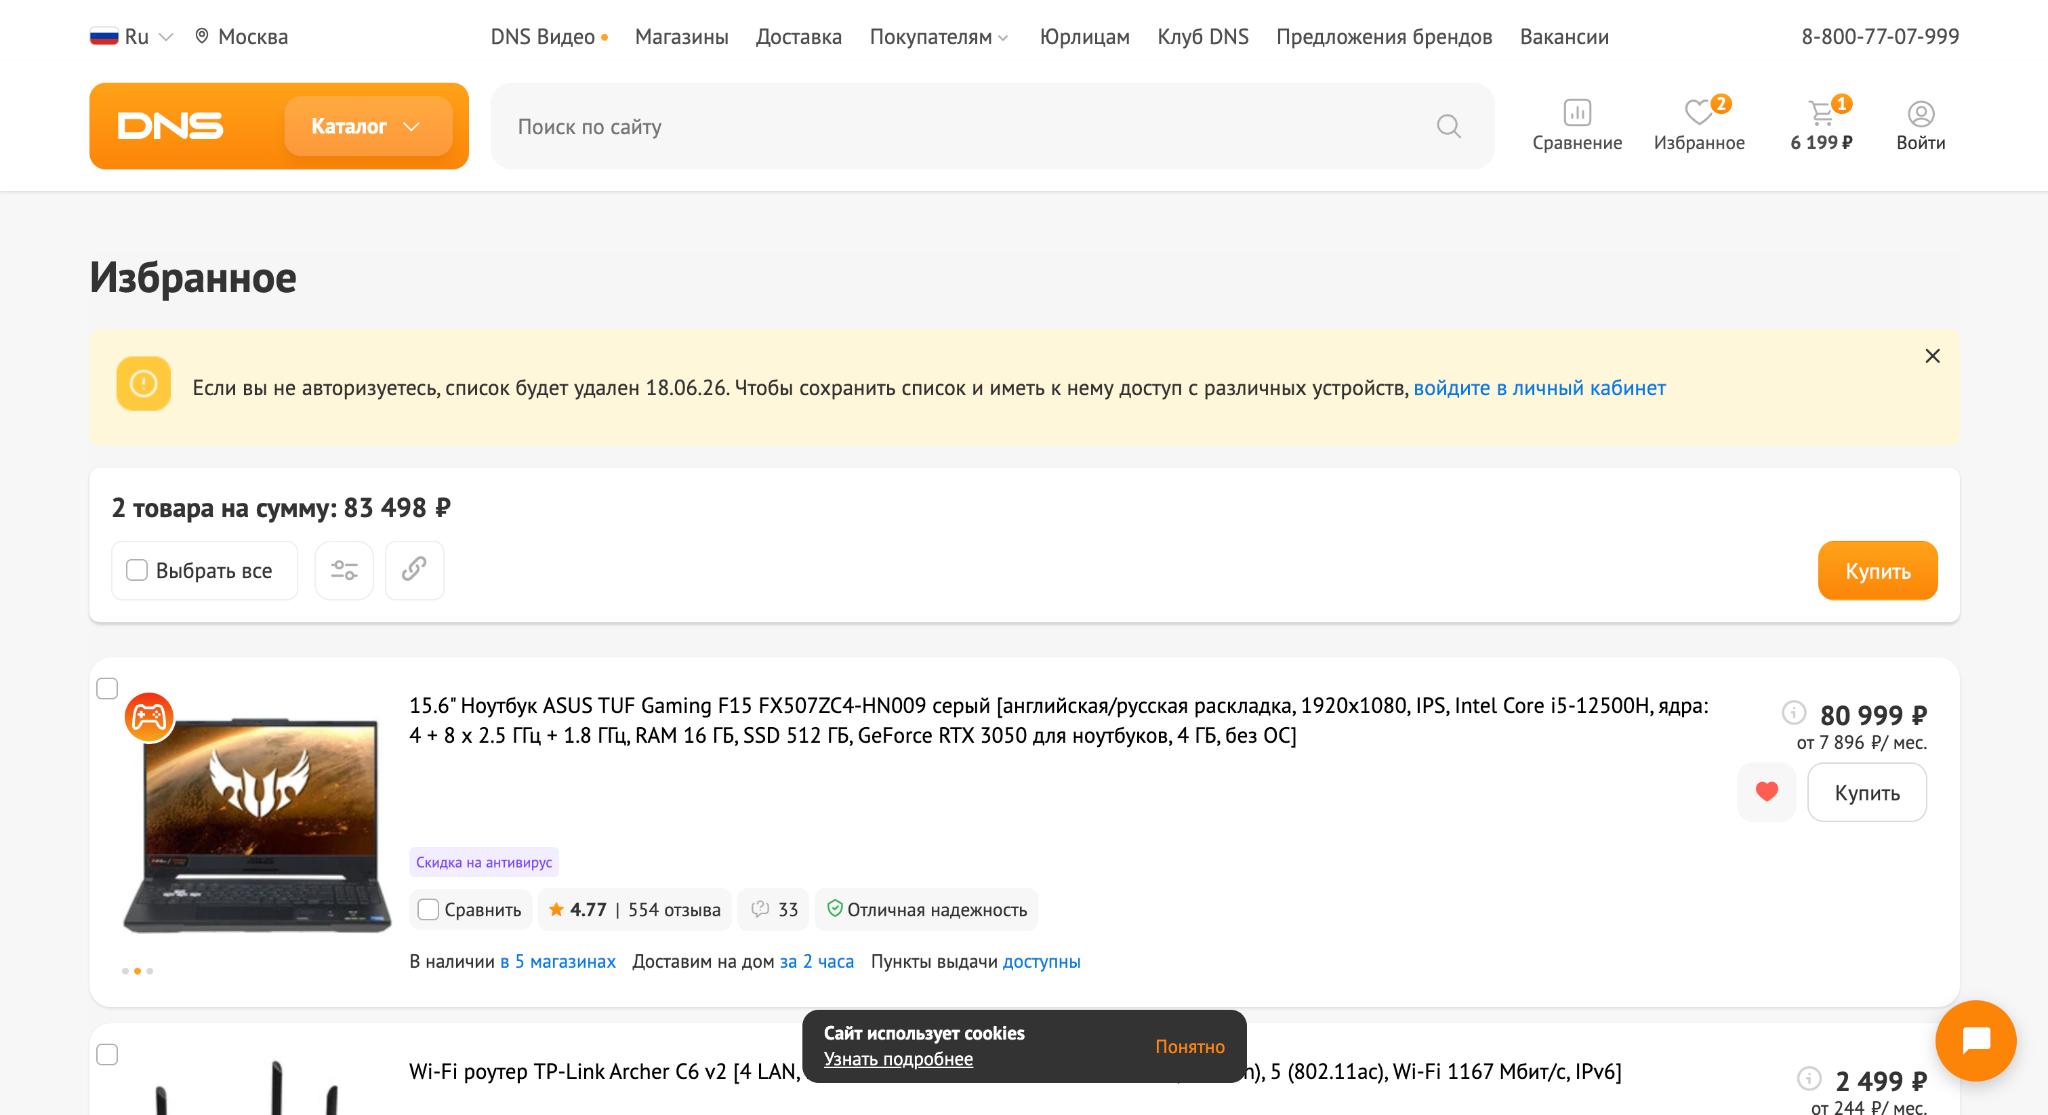Click the 2 товара на сумму: 83 498 ₽ text
Screen dimensions: 2048x1115
281,508
